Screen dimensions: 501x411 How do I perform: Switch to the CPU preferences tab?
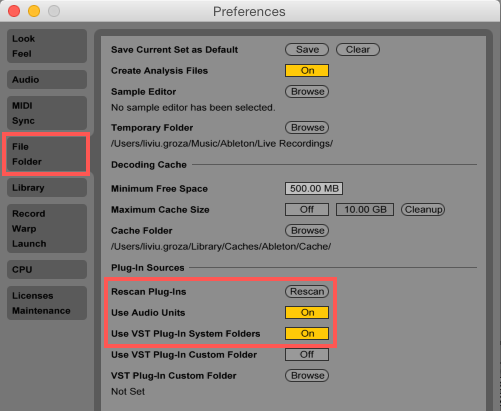pos(47,269)
